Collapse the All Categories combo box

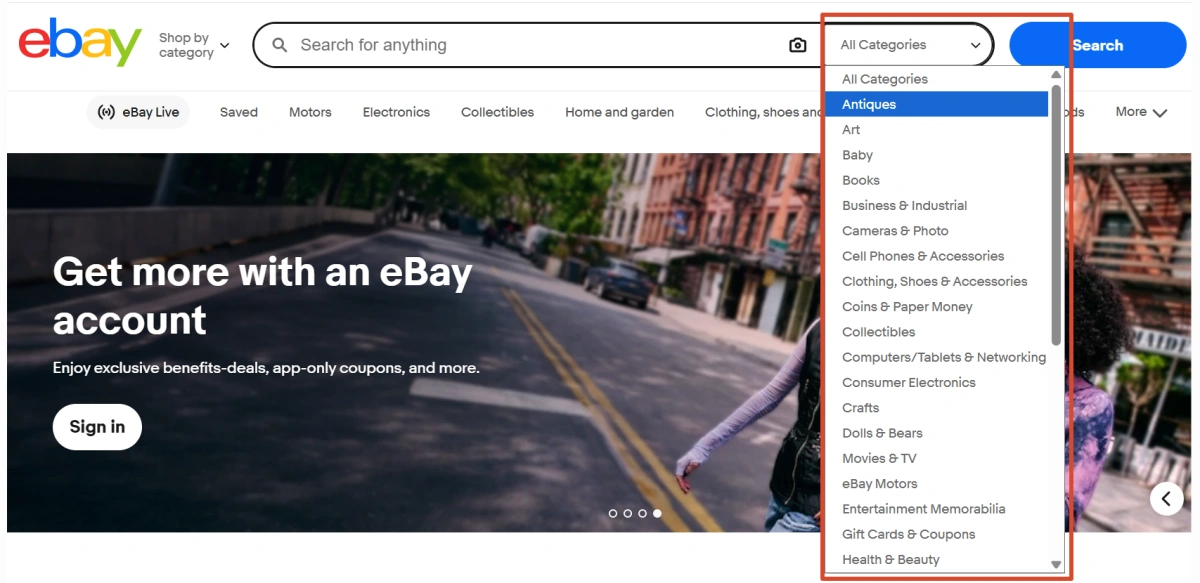pyautogui.click(x=909, y=45)
